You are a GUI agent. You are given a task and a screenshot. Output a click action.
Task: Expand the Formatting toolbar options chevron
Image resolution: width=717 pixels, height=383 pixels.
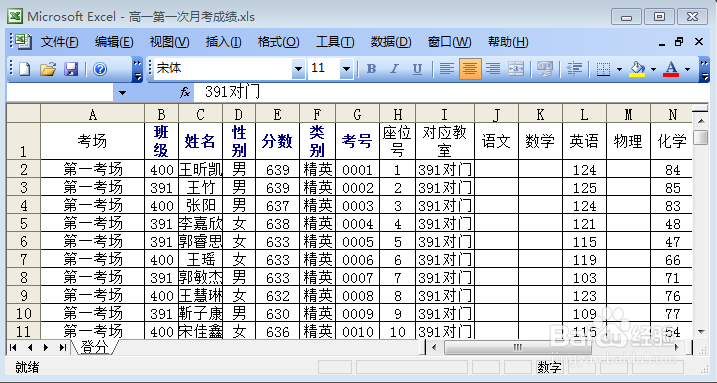pyautogui.click(x=705, y=69)
